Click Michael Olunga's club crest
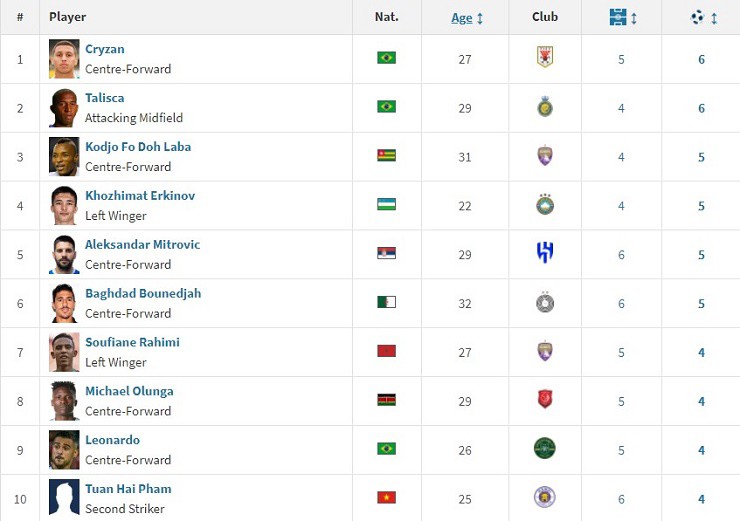Viewport: 740px width, 521px height. pyautogui.click(x=545, y=400)
